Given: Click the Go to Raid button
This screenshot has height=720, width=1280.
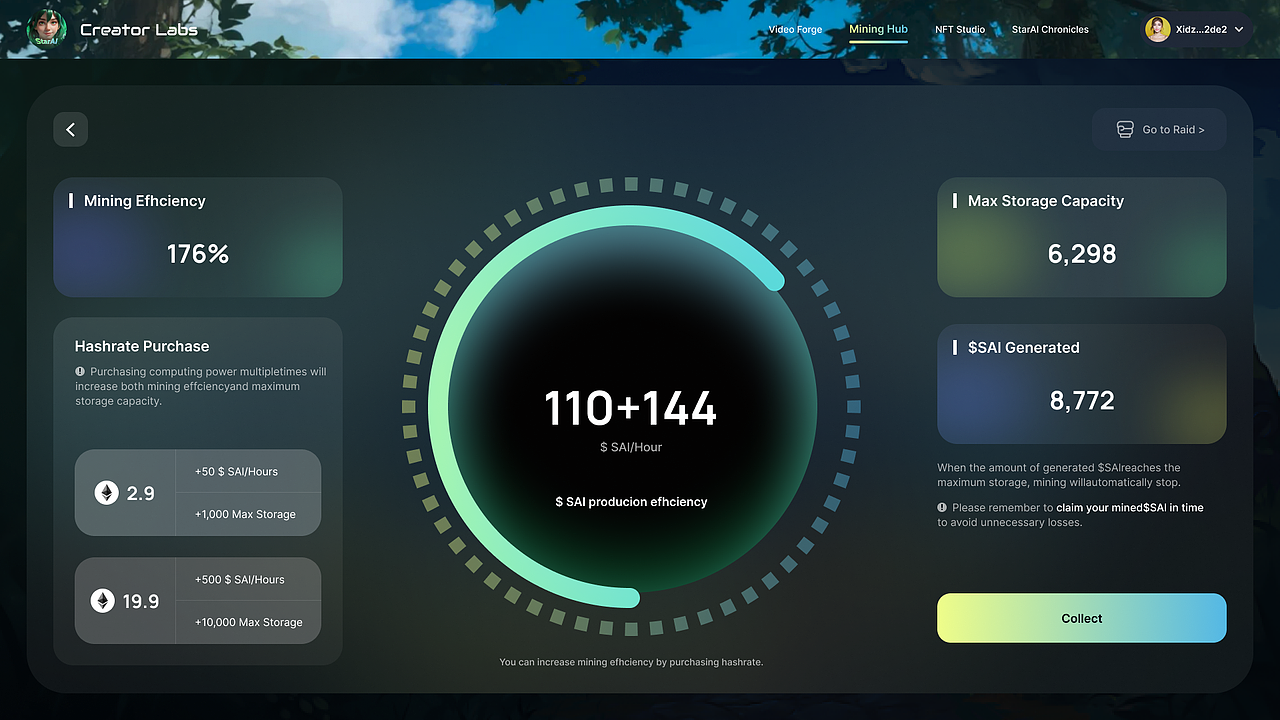Looking at the screenshot, I should (1159, 129).
